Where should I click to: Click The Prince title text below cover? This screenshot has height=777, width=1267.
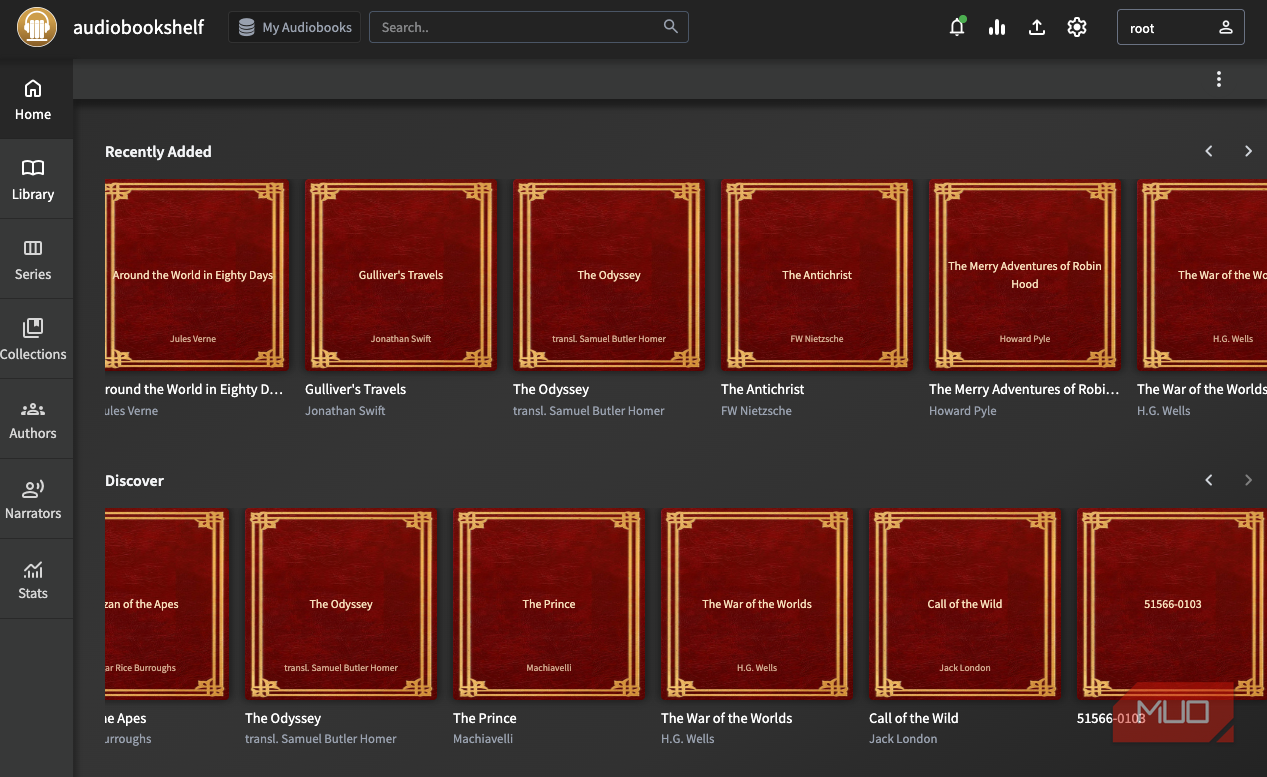coord(485,718)
